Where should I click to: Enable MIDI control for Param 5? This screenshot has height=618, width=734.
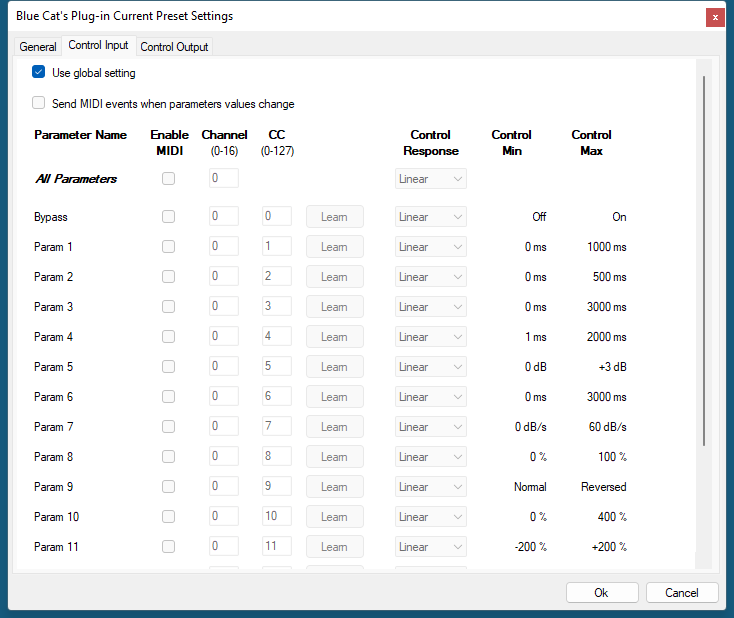[x=169, y=366]
